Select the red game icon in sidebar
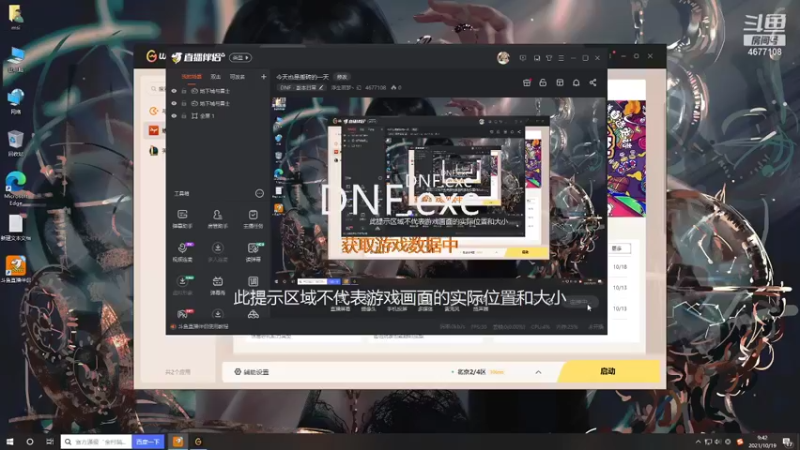800x450 pixels. pos(154,131)
